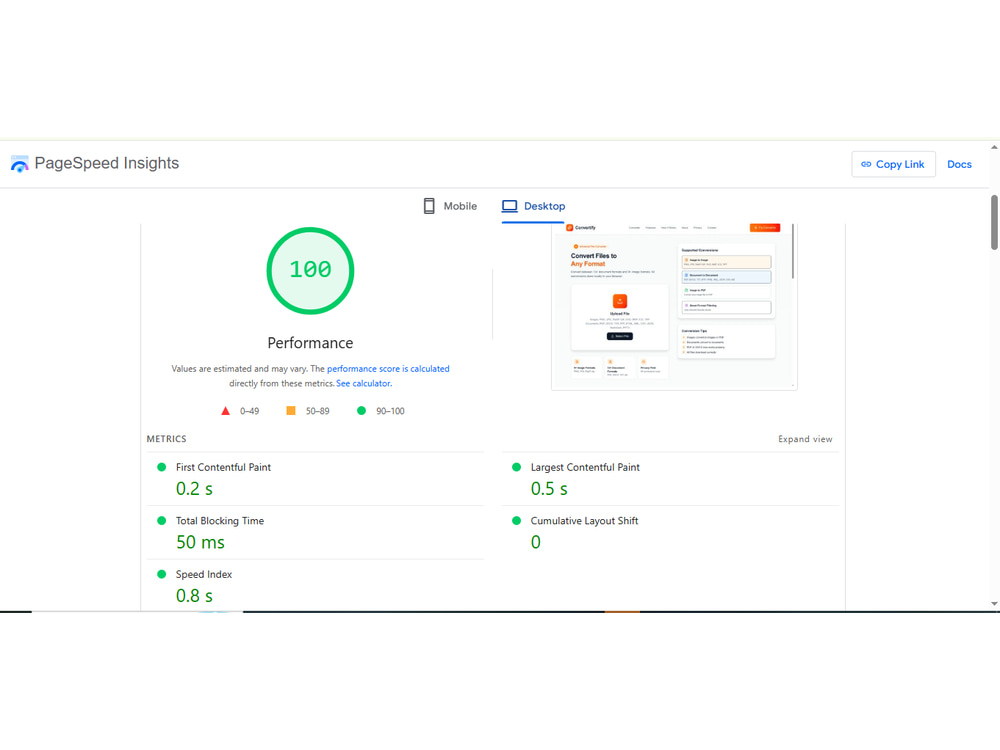Click the Largest Contentful Paint label

pyautogui.click(x=585, y=467)
